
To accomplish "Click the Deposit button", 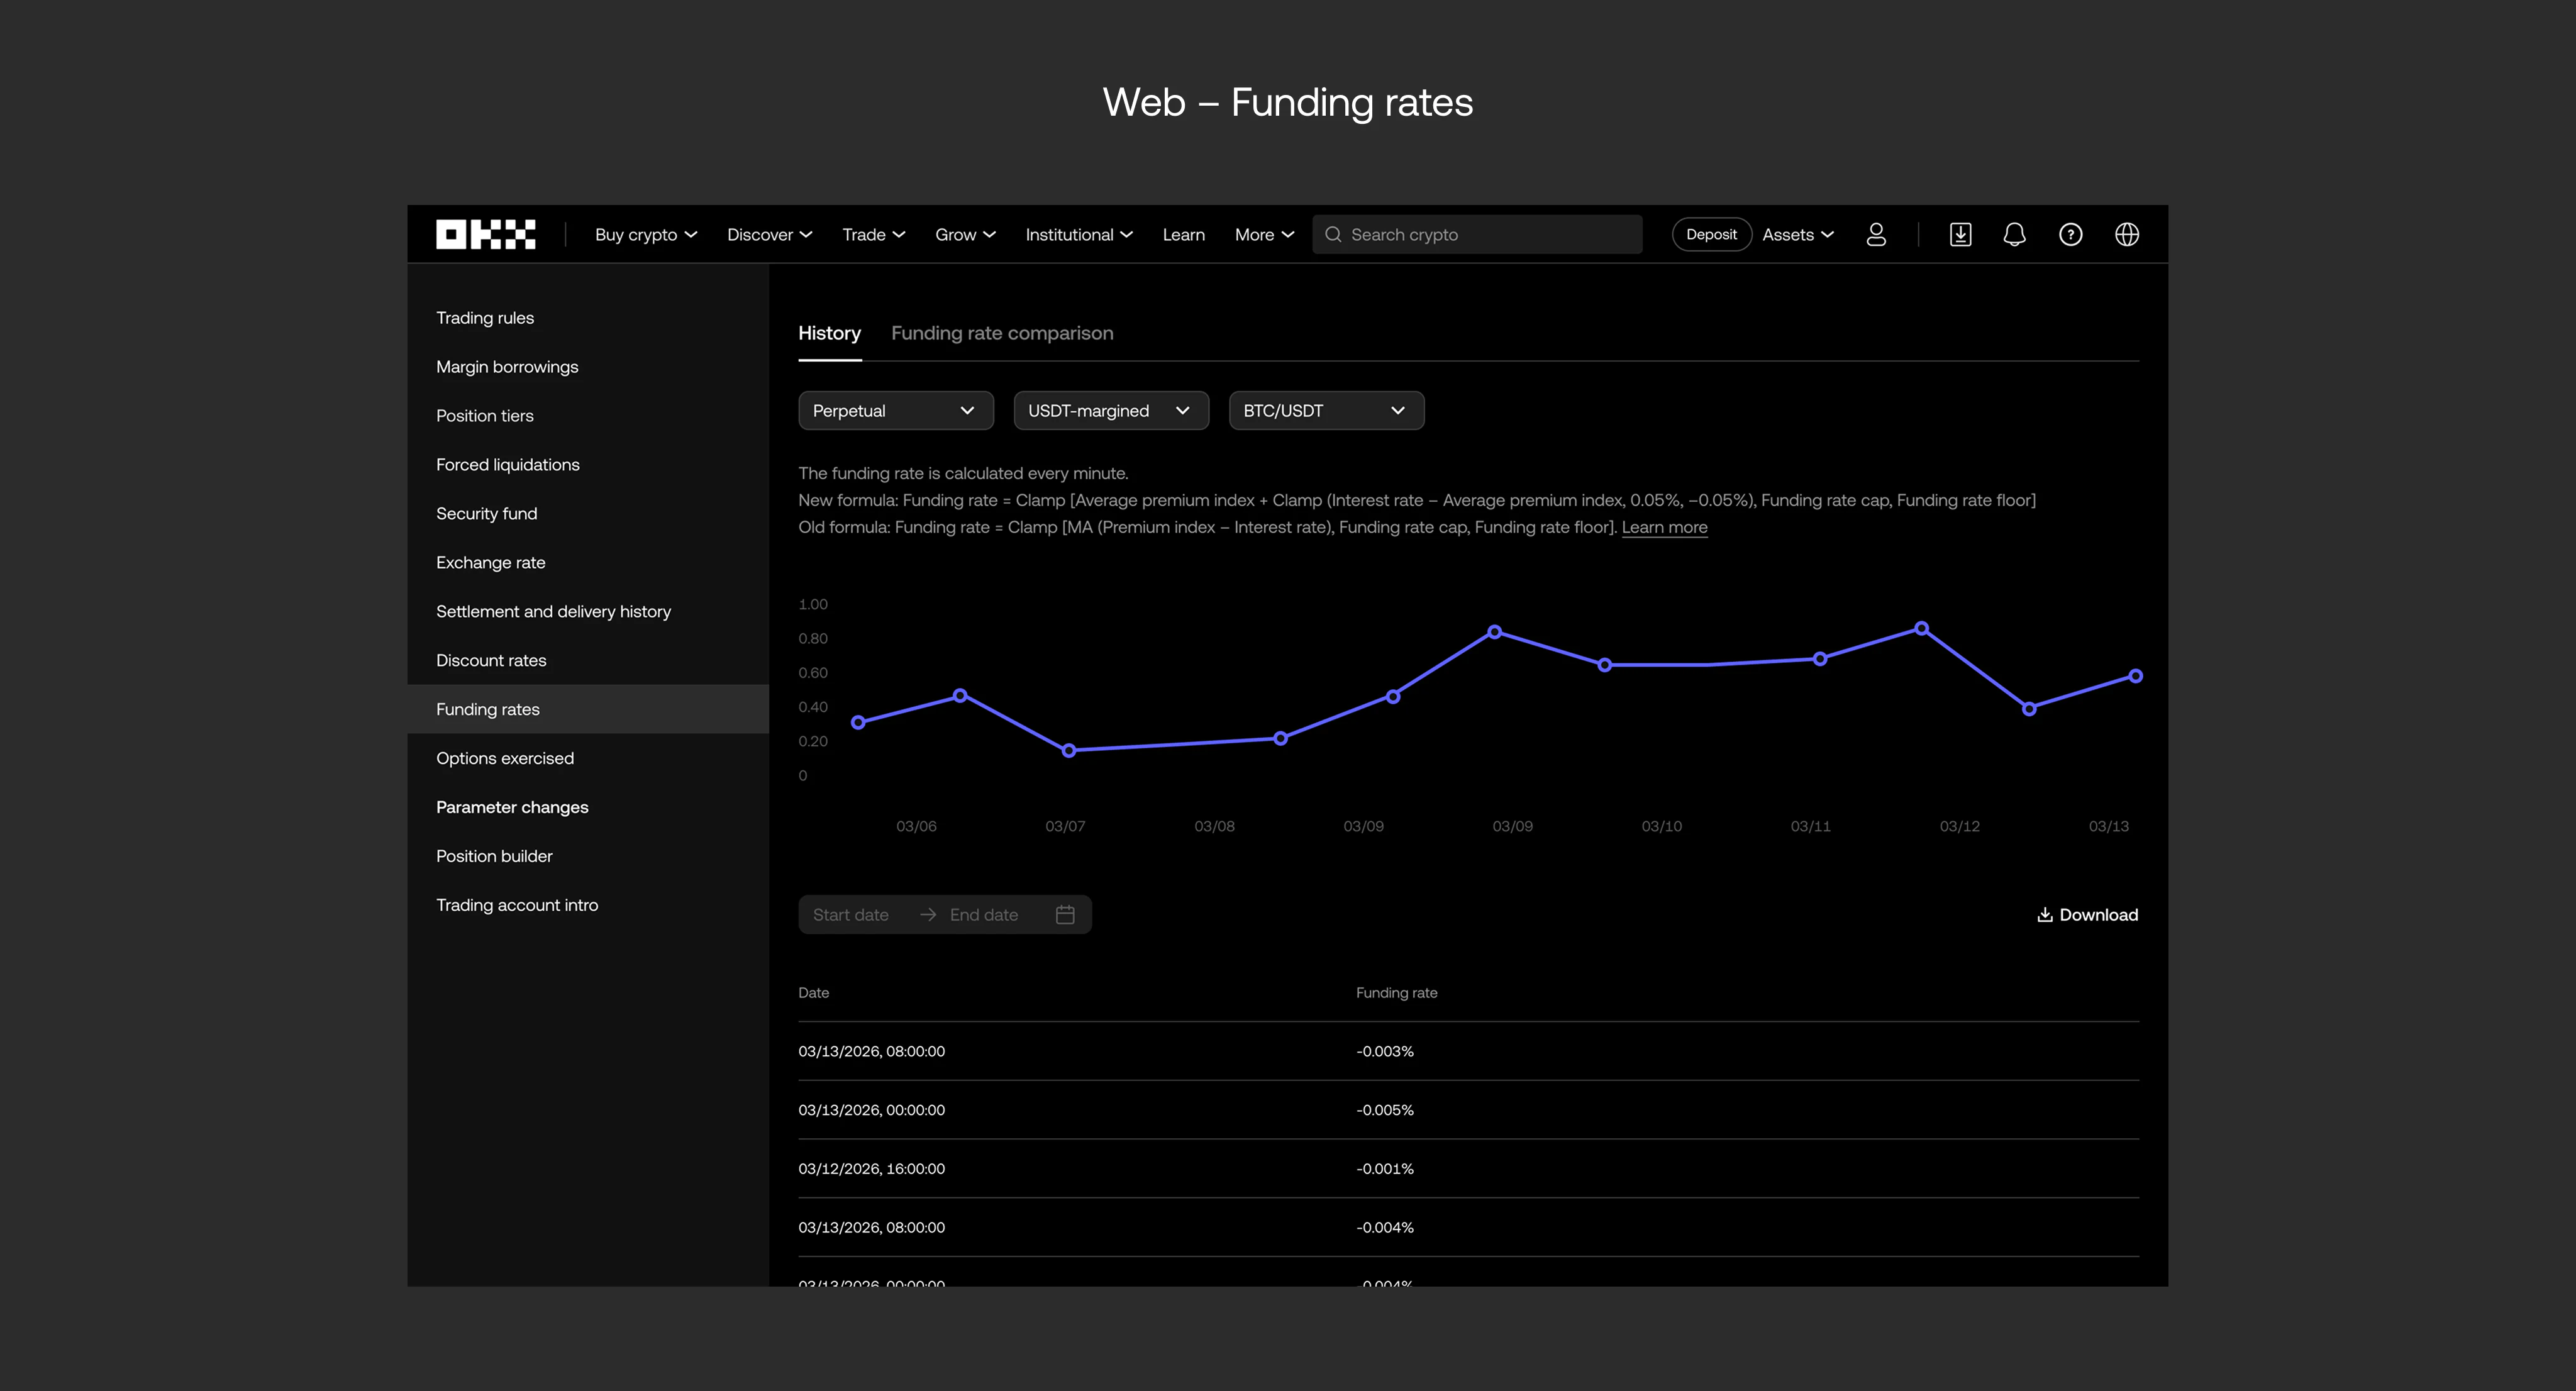I will [x=1711, y=234].
